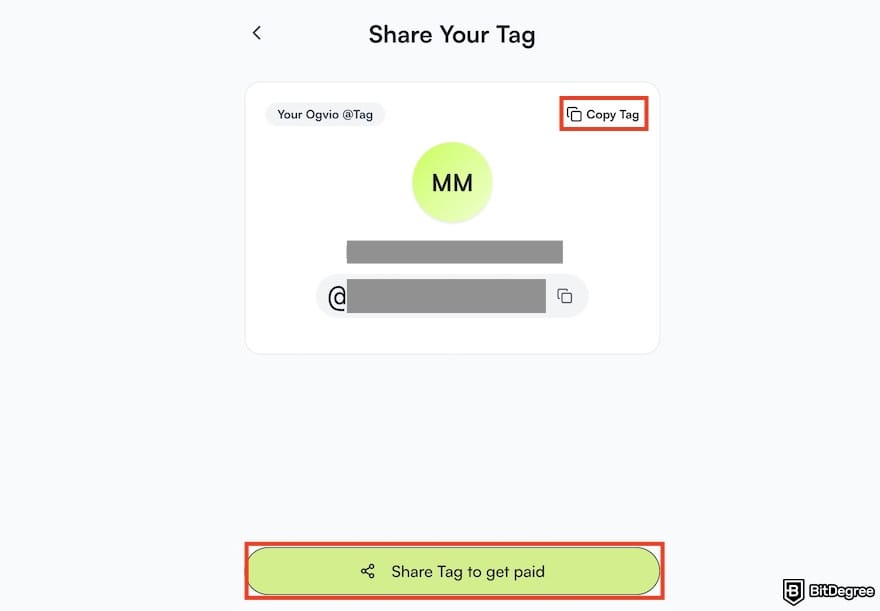The width and height of the screenshot is (880, 611).
Task: Click the @ symbol in the tag field
Action: [337, 296]
